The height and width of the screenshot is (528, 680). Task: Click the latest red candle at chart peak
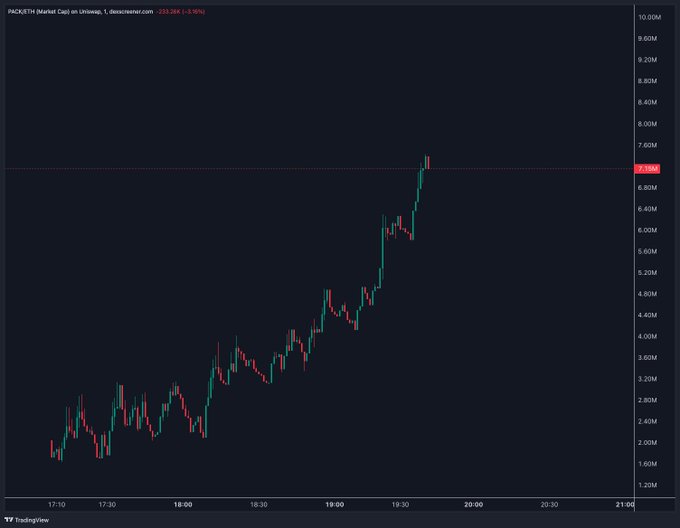[x=428, y=163]
